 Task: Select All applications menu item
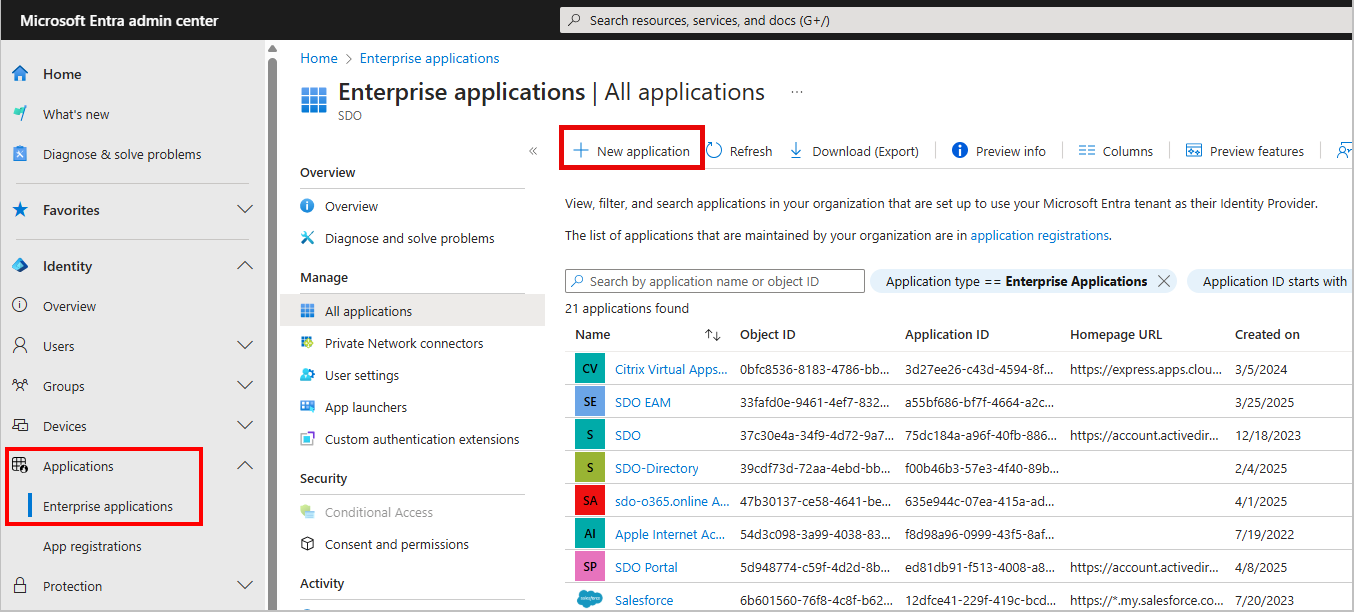click(x=412, y=311)
